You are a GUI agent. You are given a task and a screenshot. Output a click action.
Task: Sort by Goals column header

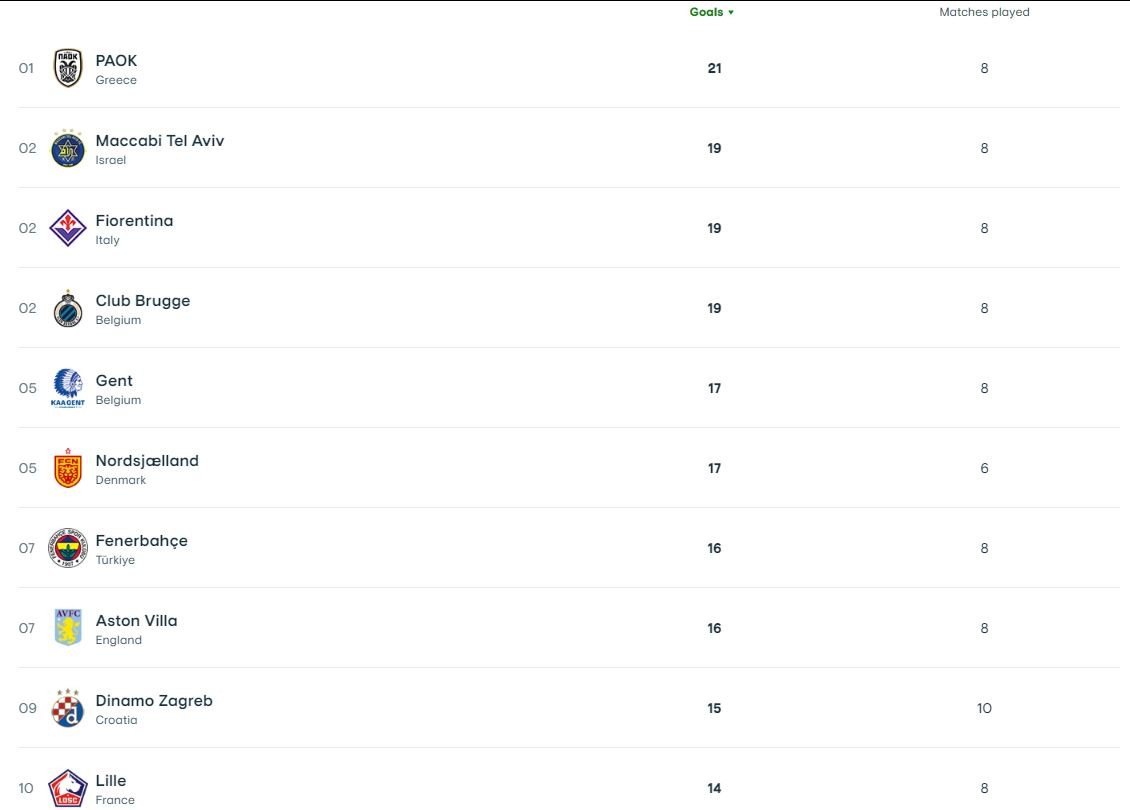pyautogui.click(x=706, y=12)
